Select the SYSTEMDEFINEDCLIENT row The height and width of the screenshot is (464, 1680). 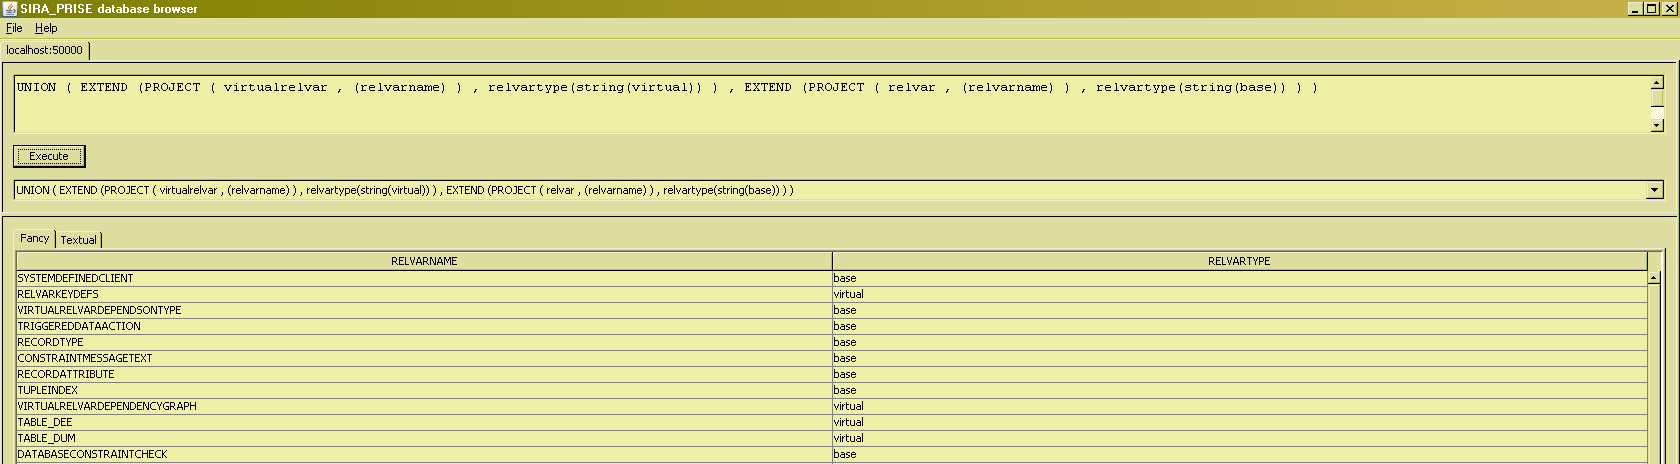pyautogui.click(x=75, y=278)
